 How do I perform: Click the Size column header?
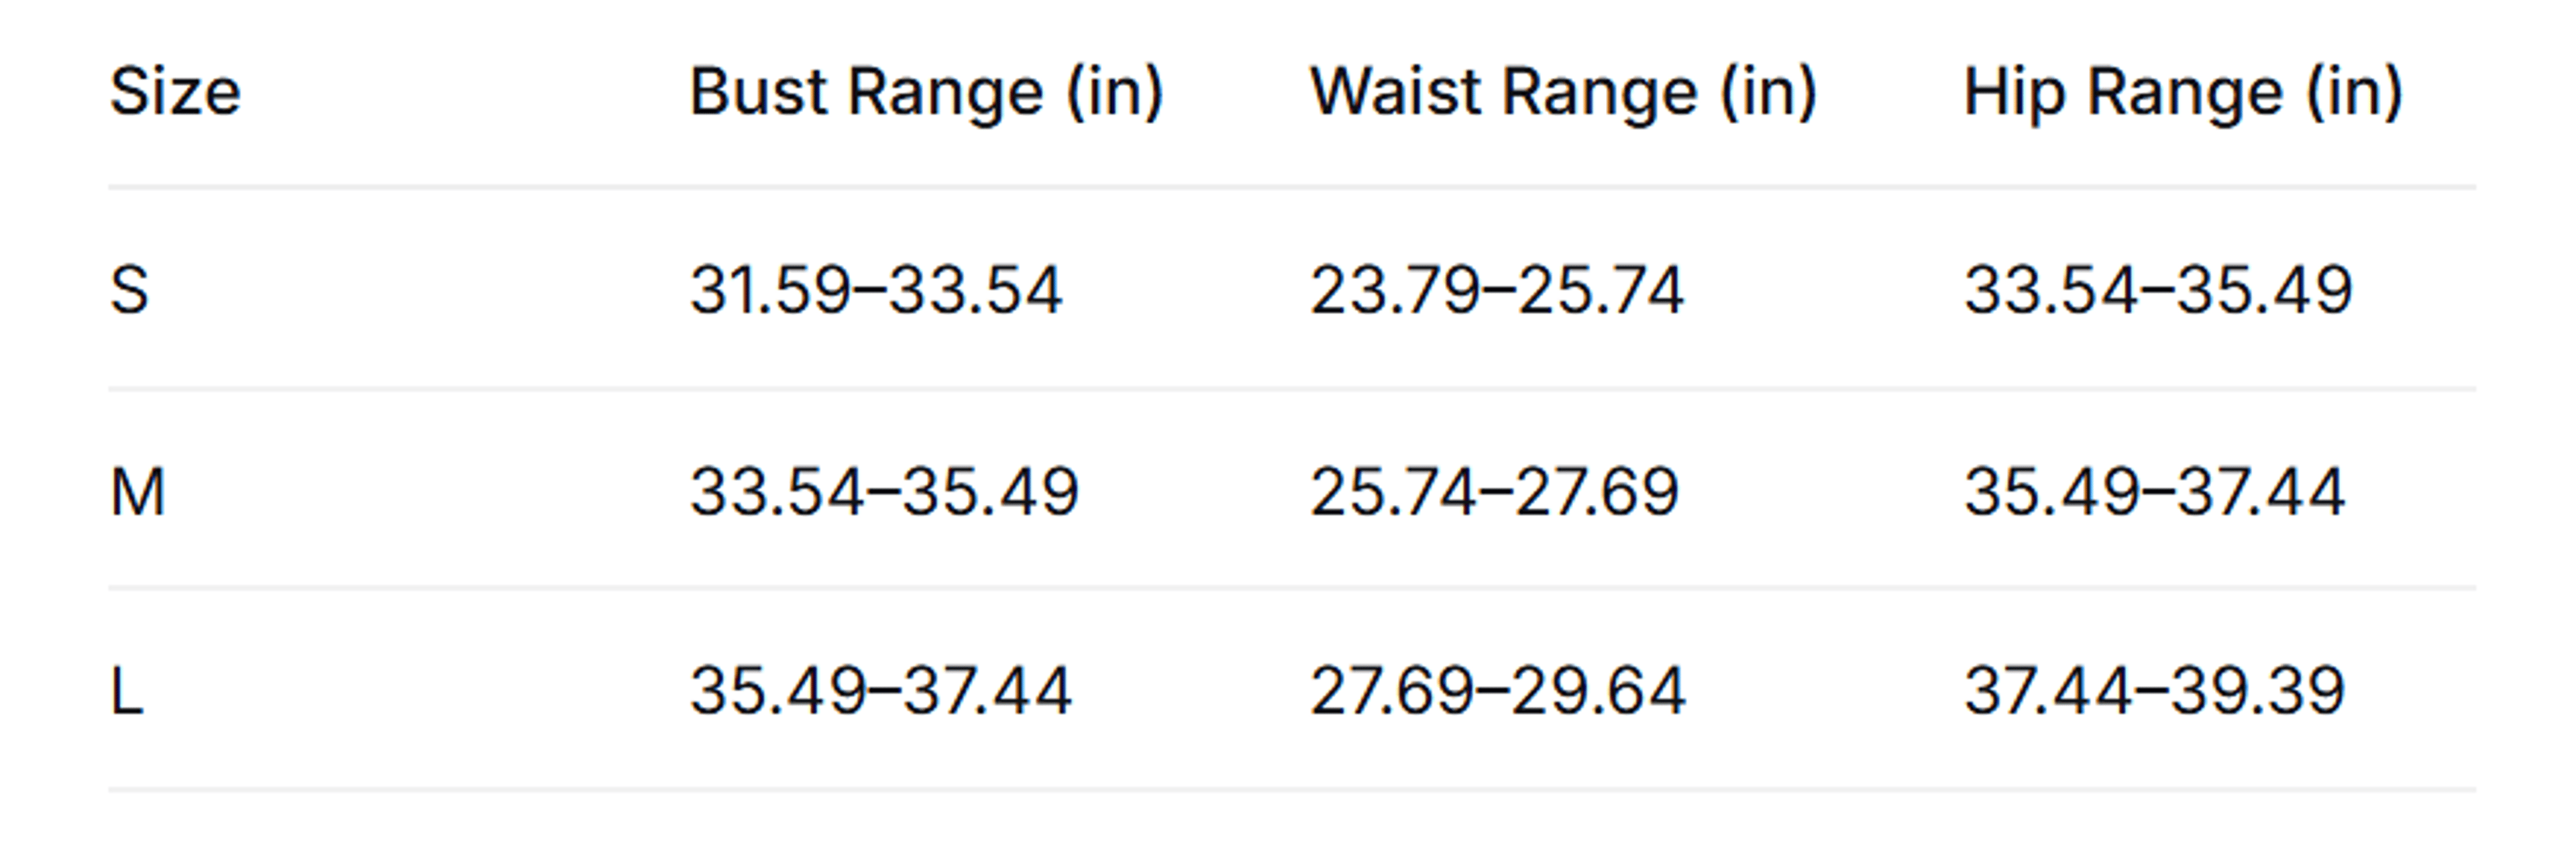pyautogui.click(x=175, y=92)
